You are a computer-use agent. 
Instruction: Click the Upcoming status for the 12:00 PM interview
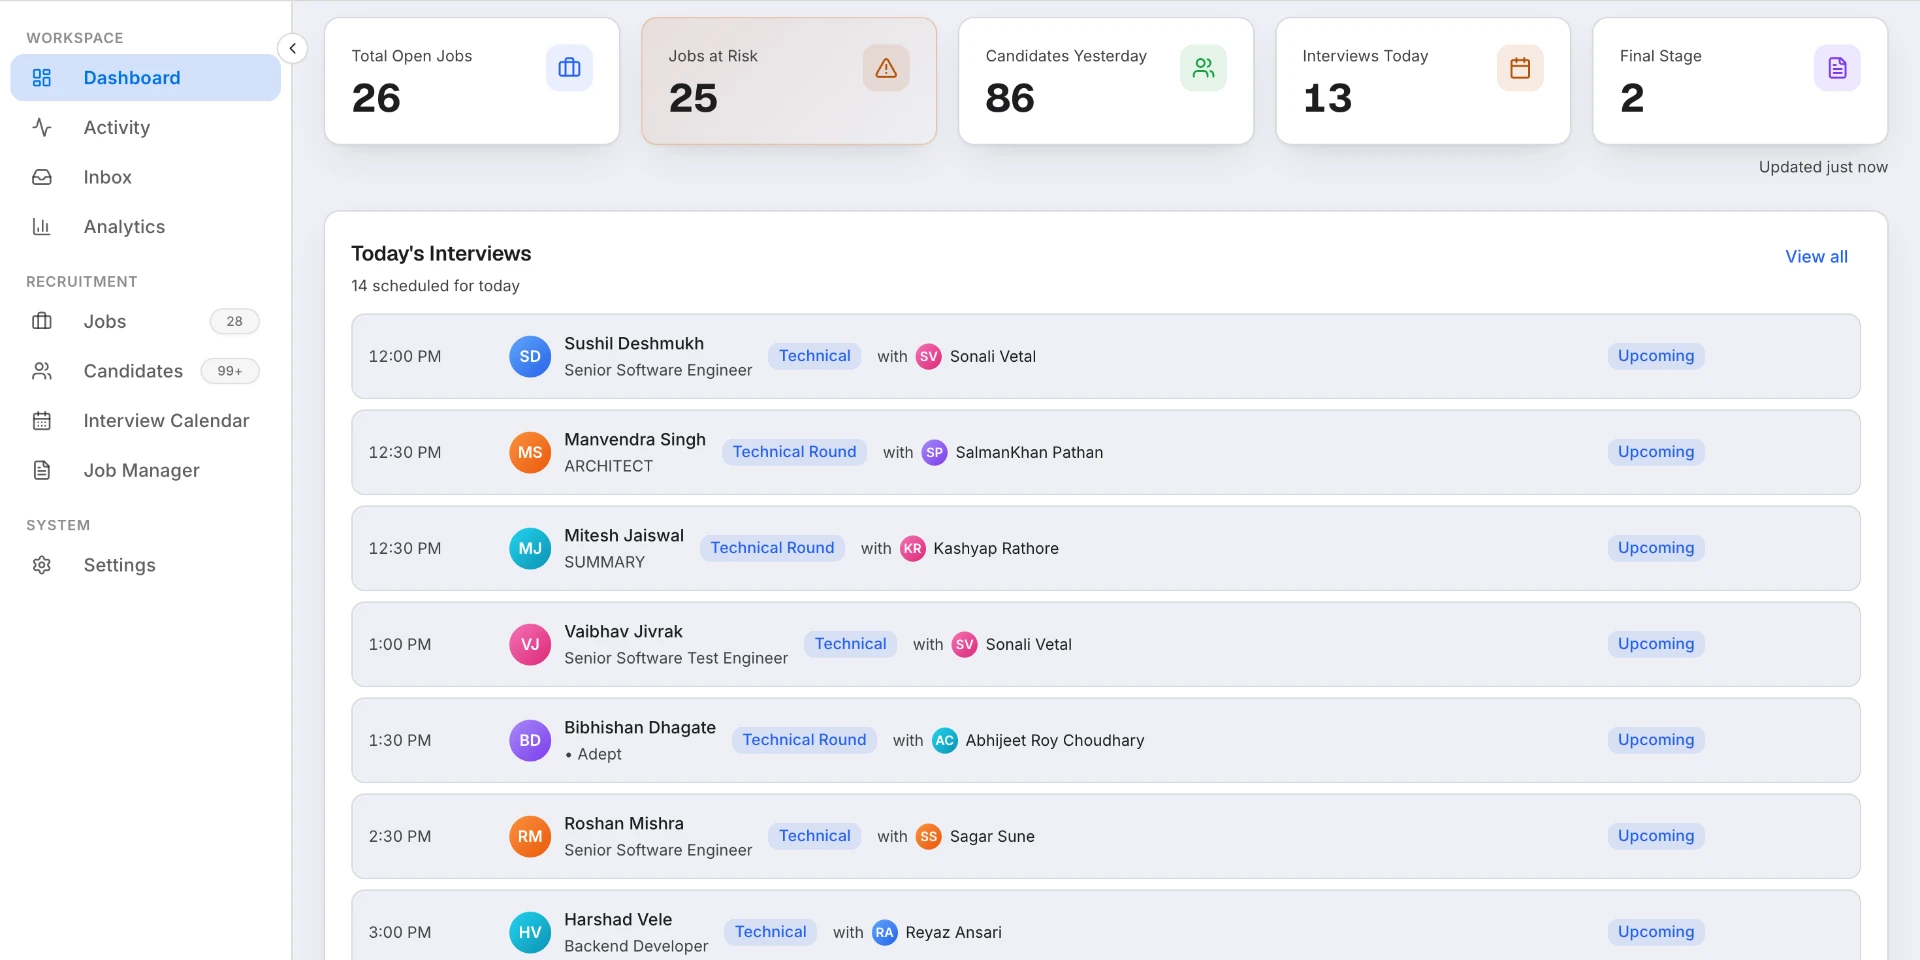[1656, 356]
